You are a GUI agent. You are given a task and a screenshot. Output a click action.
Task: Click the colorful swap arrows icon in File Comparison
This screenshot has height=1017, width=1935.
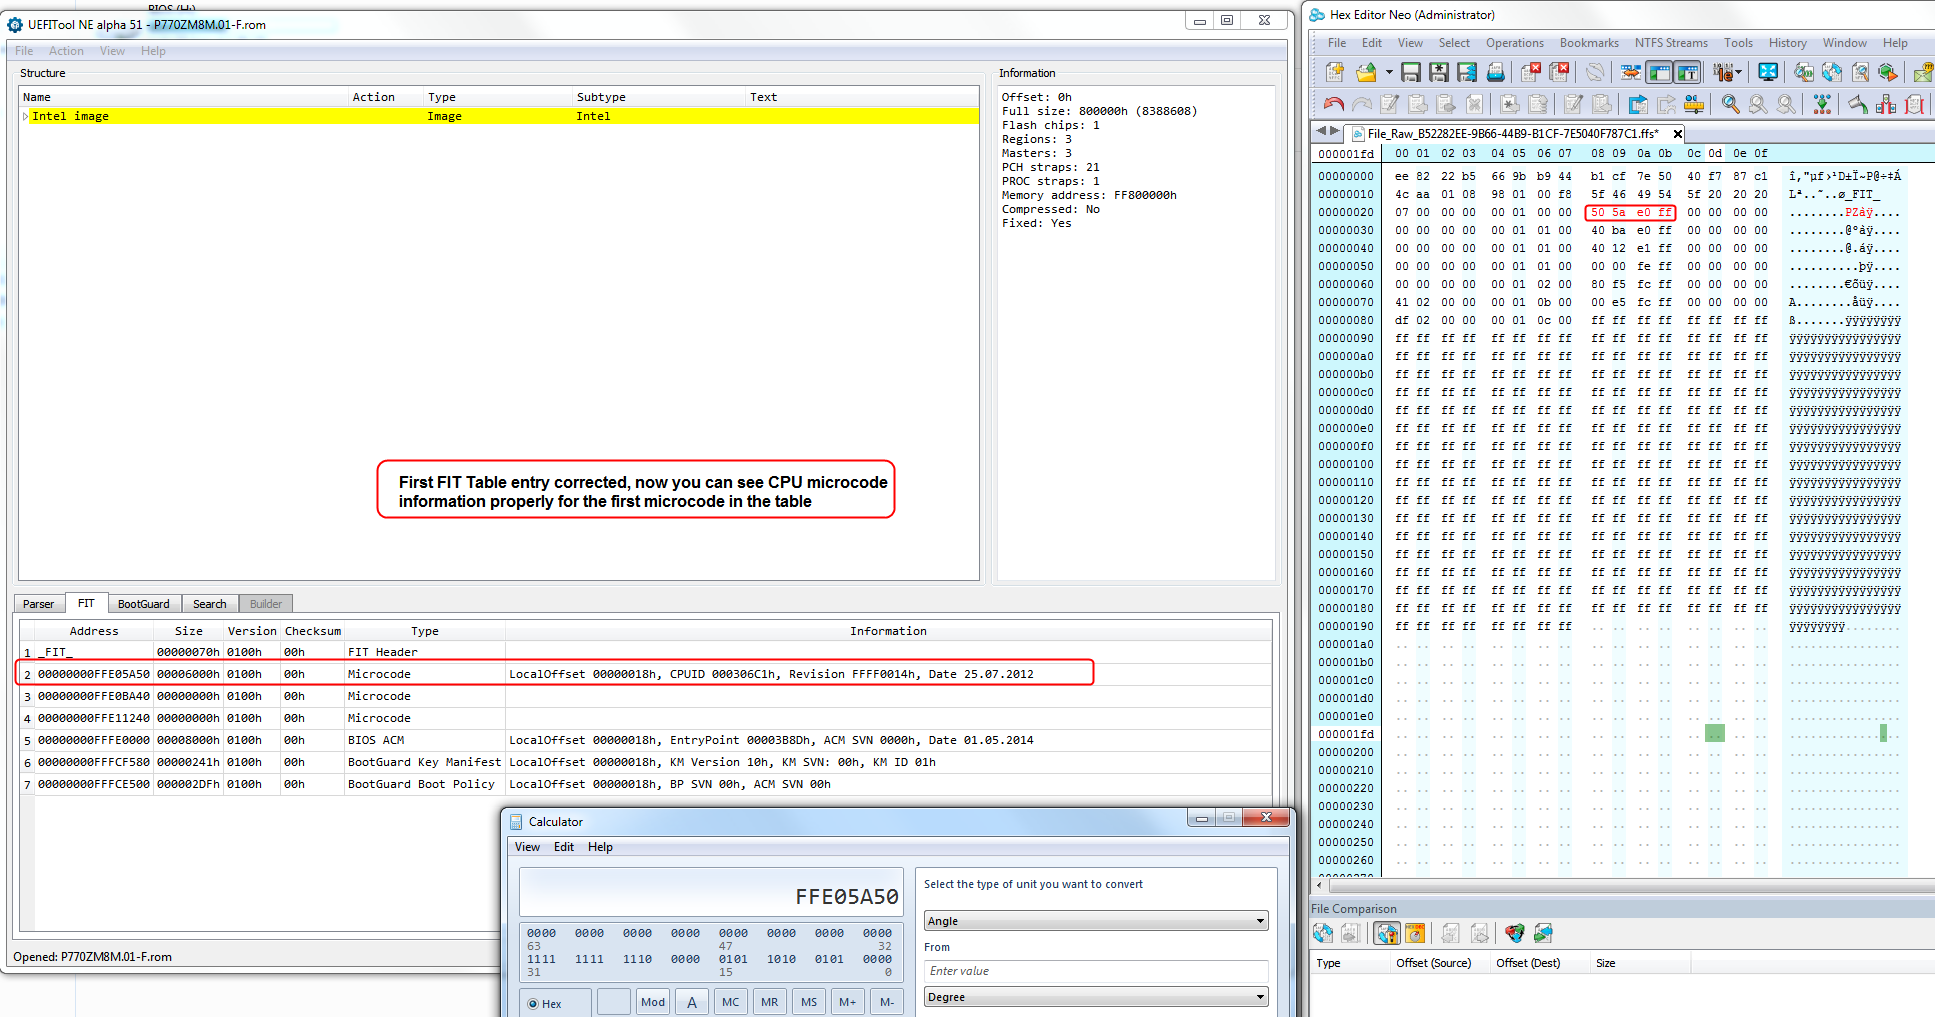click(x=1515, y=933)
